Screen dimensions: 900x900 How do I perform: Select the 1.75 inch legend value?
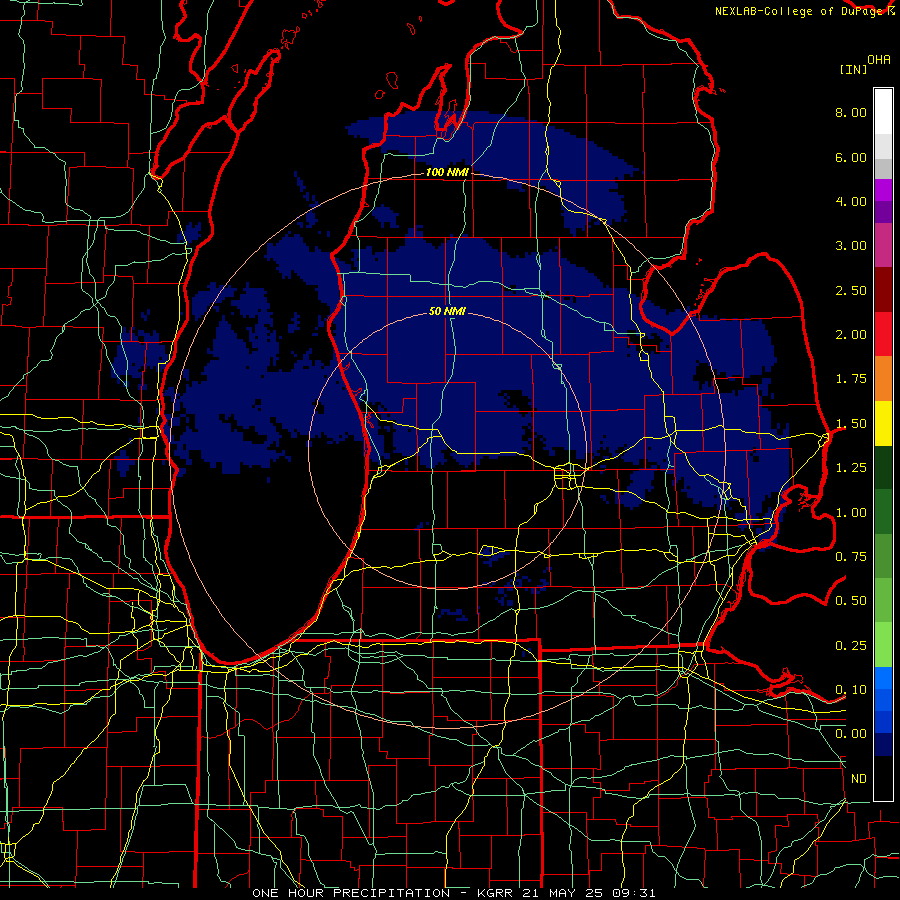coord(851,379)
